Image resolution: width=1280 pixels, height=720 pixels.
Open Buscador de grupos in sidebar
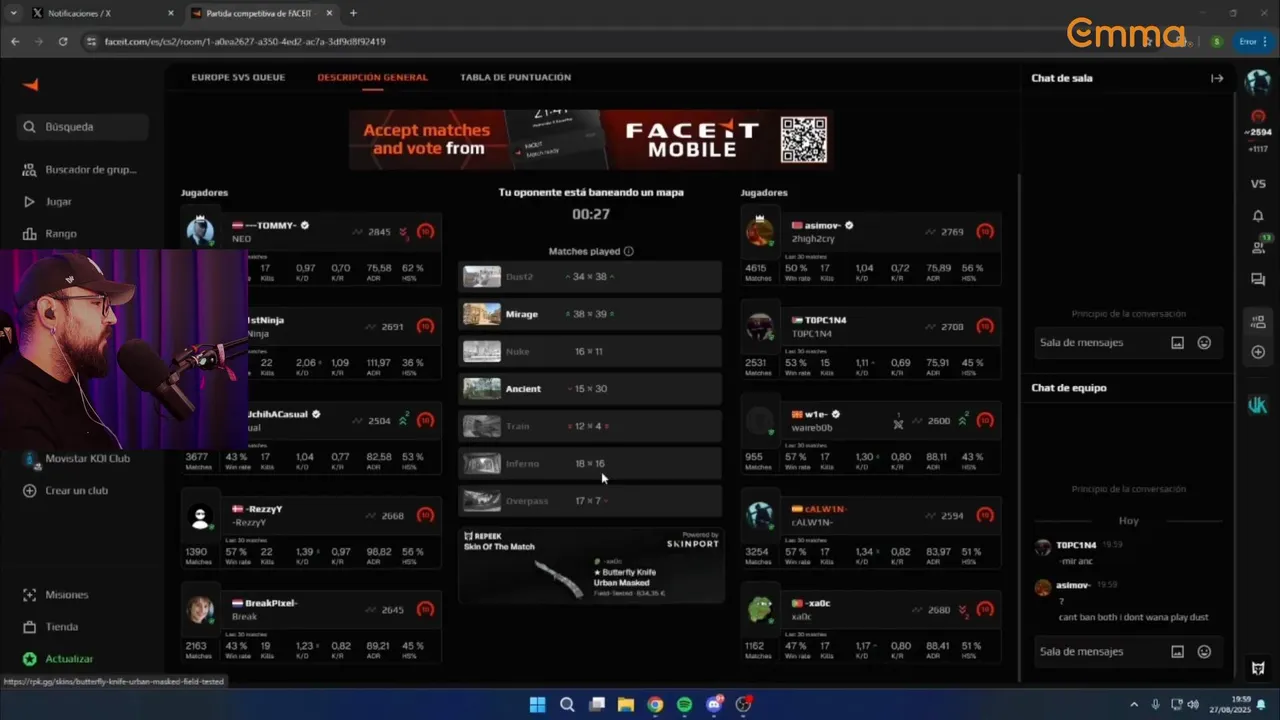(x=79, y=170)
